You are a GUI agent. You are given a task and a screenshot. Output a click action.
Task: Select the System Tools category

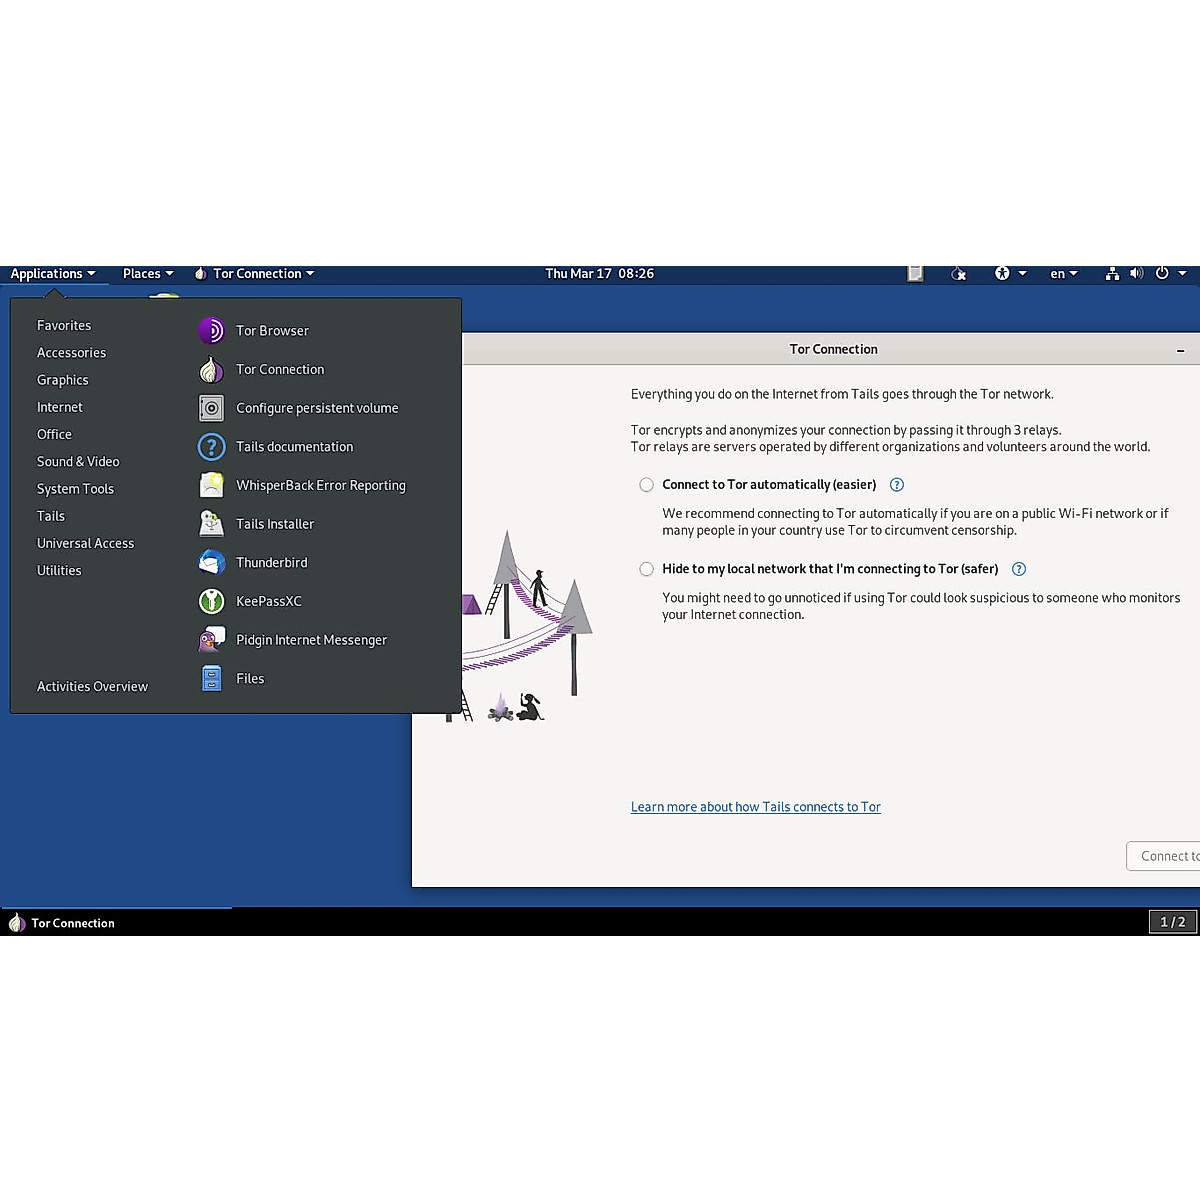[x=75, y=489]
